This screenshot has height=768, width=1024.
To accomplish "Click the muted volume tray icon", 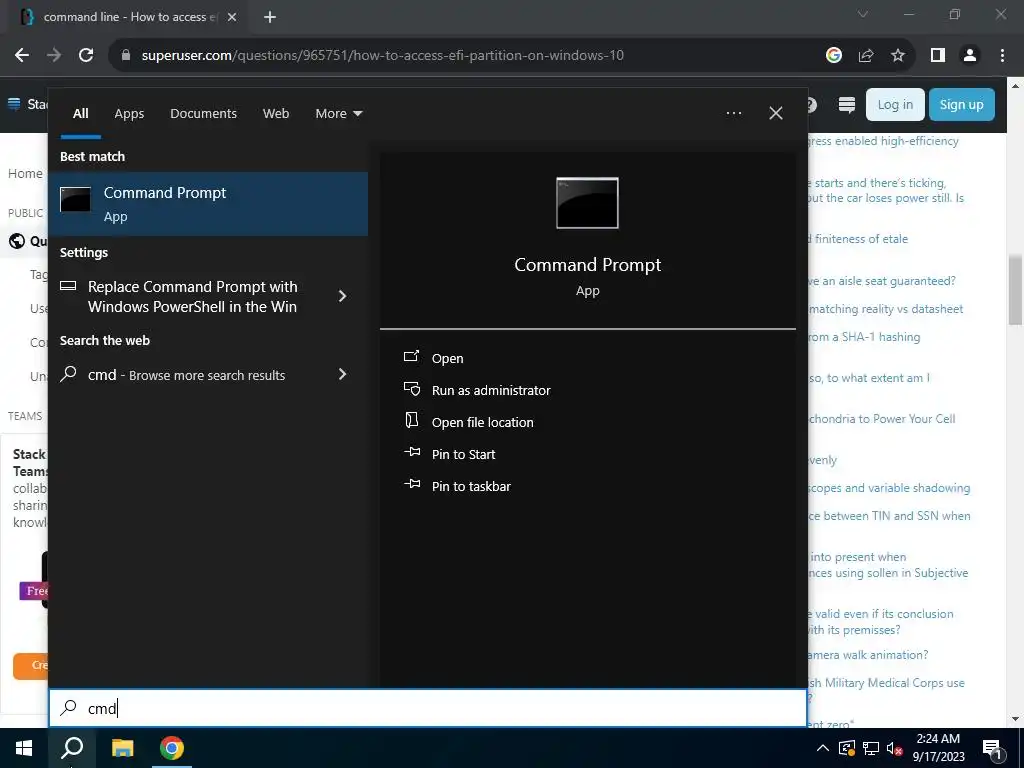I will (895, 748).
